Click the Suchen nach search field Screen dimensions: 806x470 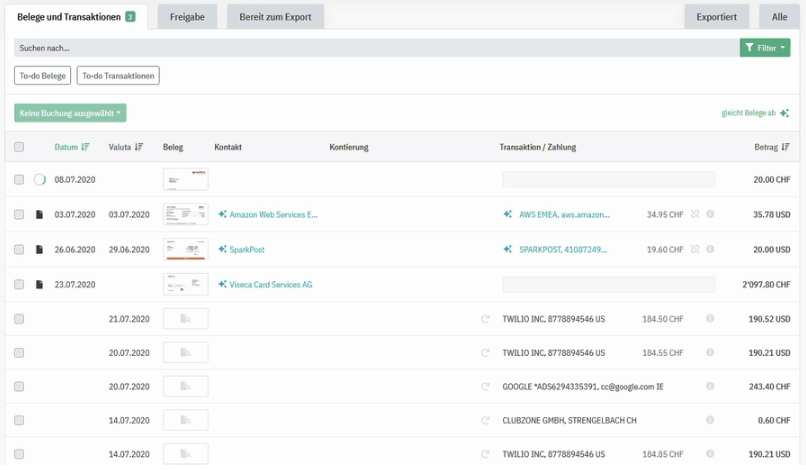tap(377, 48)
